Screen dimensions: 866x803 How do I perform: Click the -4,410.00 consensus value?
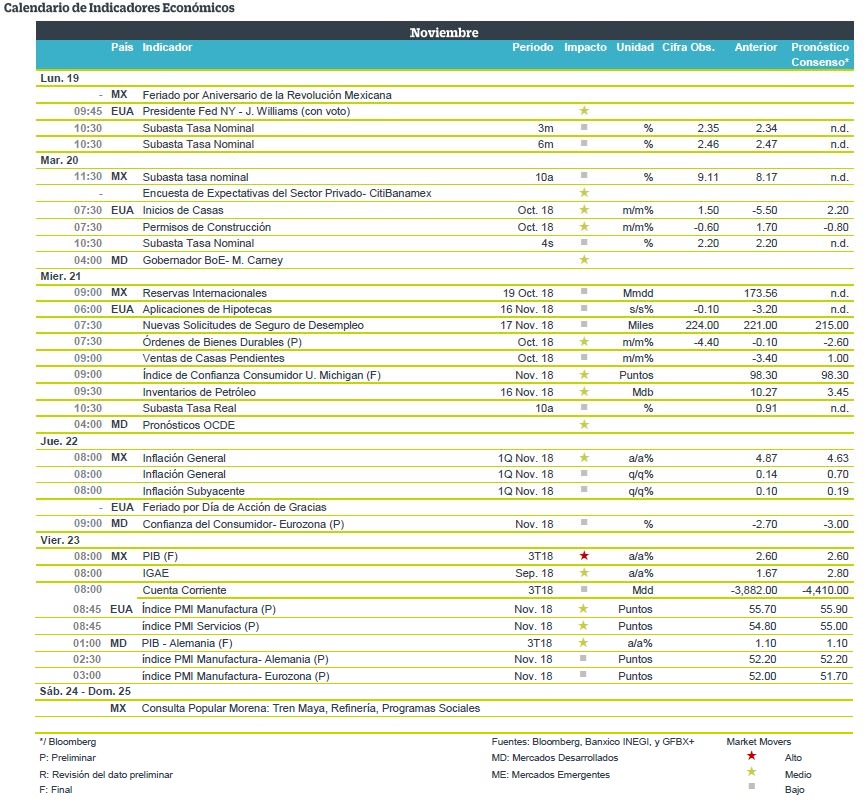click(825, 590)
